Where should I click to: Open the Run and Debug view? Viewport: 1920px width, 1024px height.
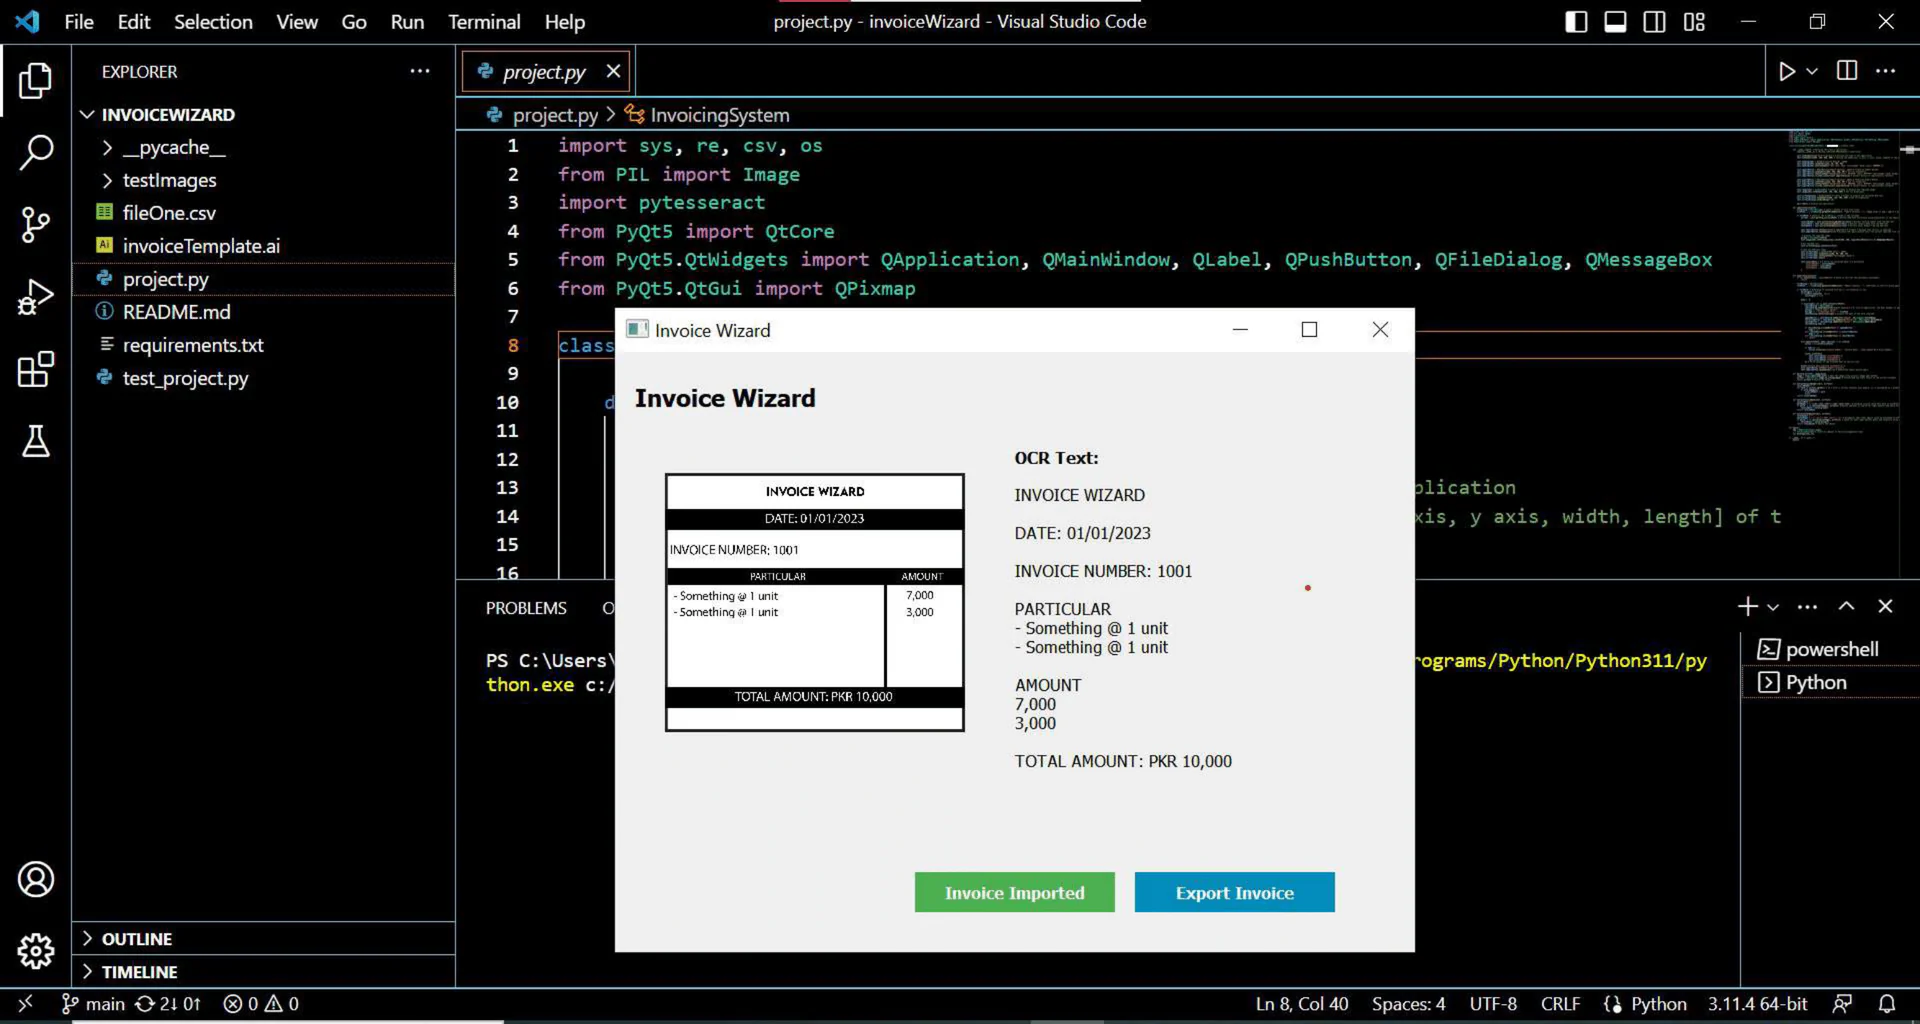point(35,297)
